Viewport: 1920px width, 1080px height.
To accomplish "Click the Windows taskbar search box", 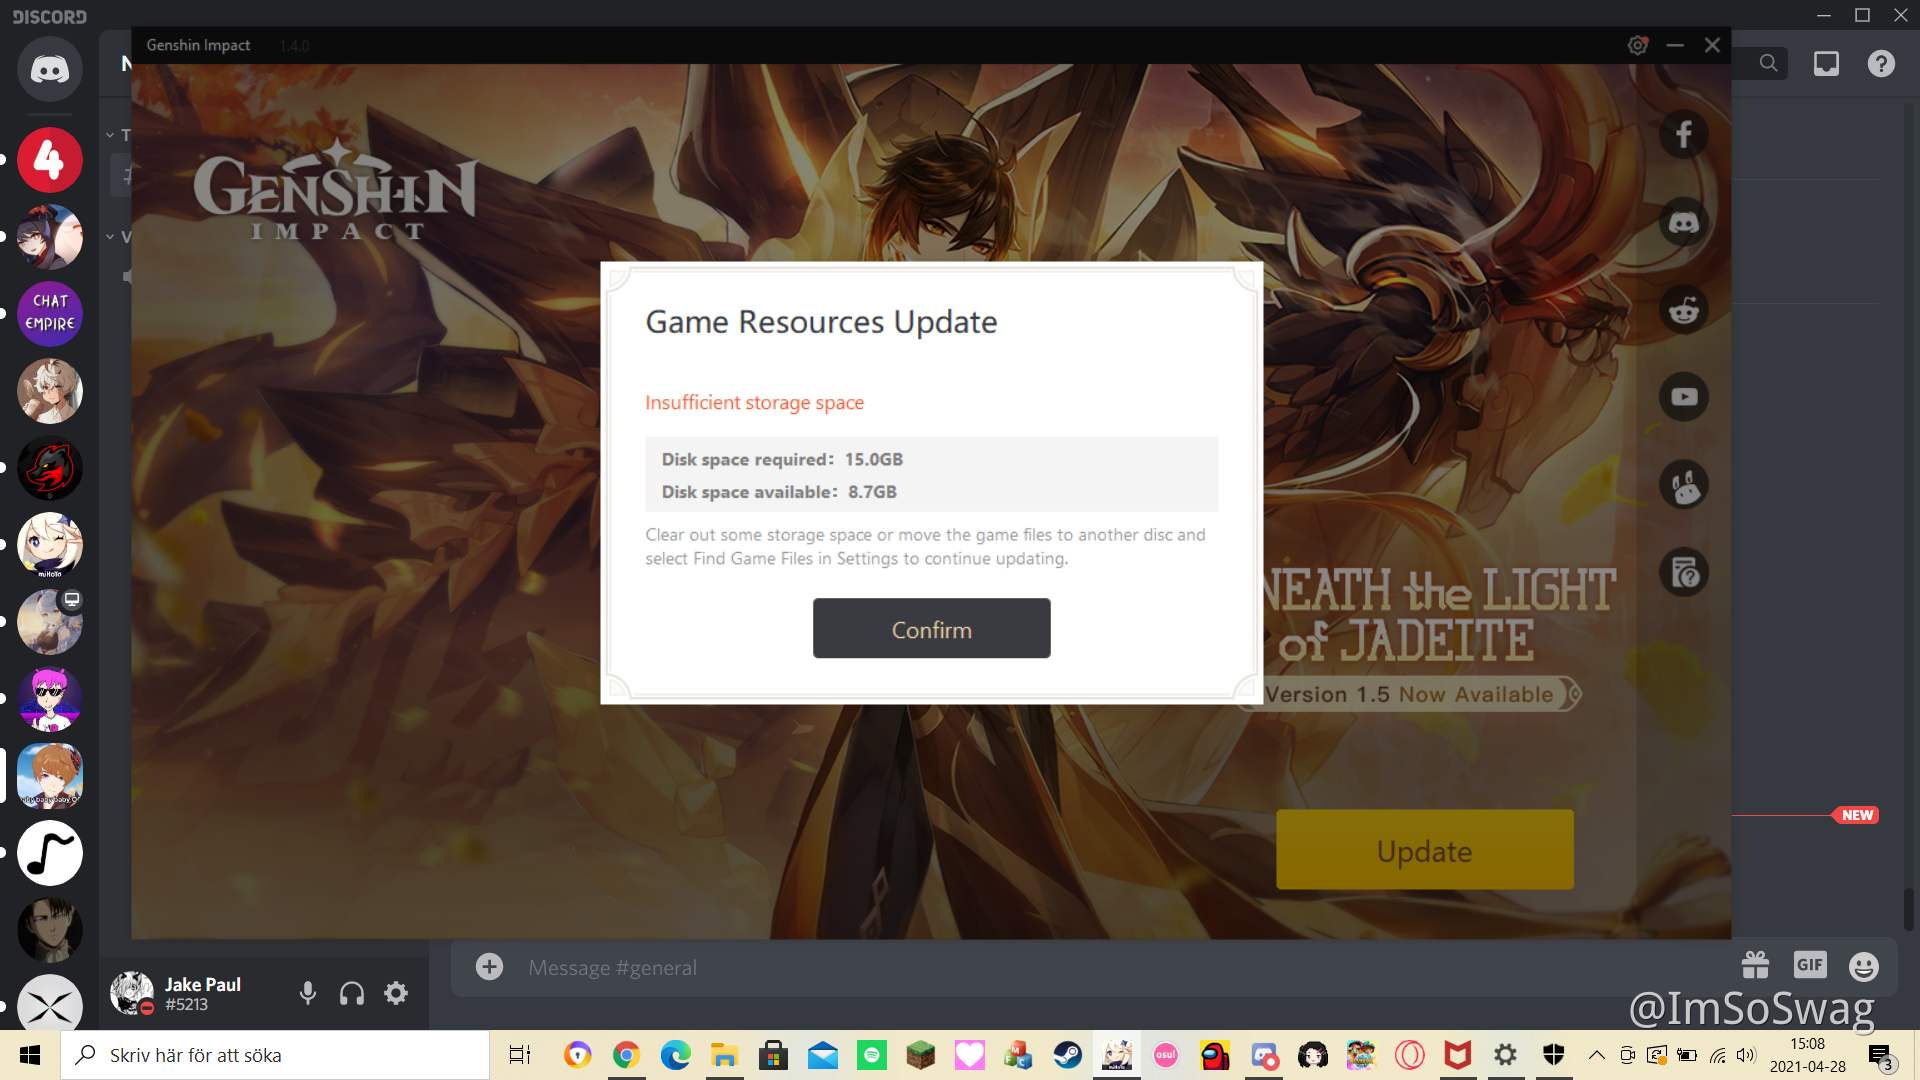I will pyautogui.click(x=275, y=1055).
